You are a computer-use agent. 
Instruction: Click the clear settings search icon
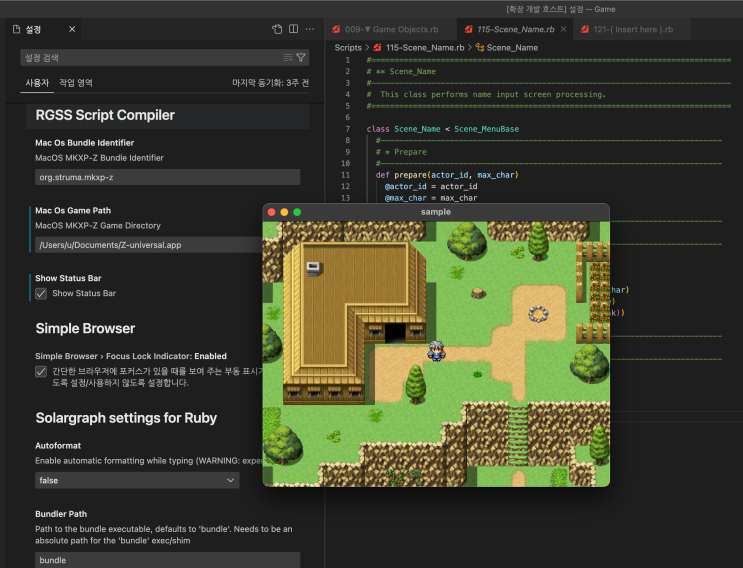288,58
